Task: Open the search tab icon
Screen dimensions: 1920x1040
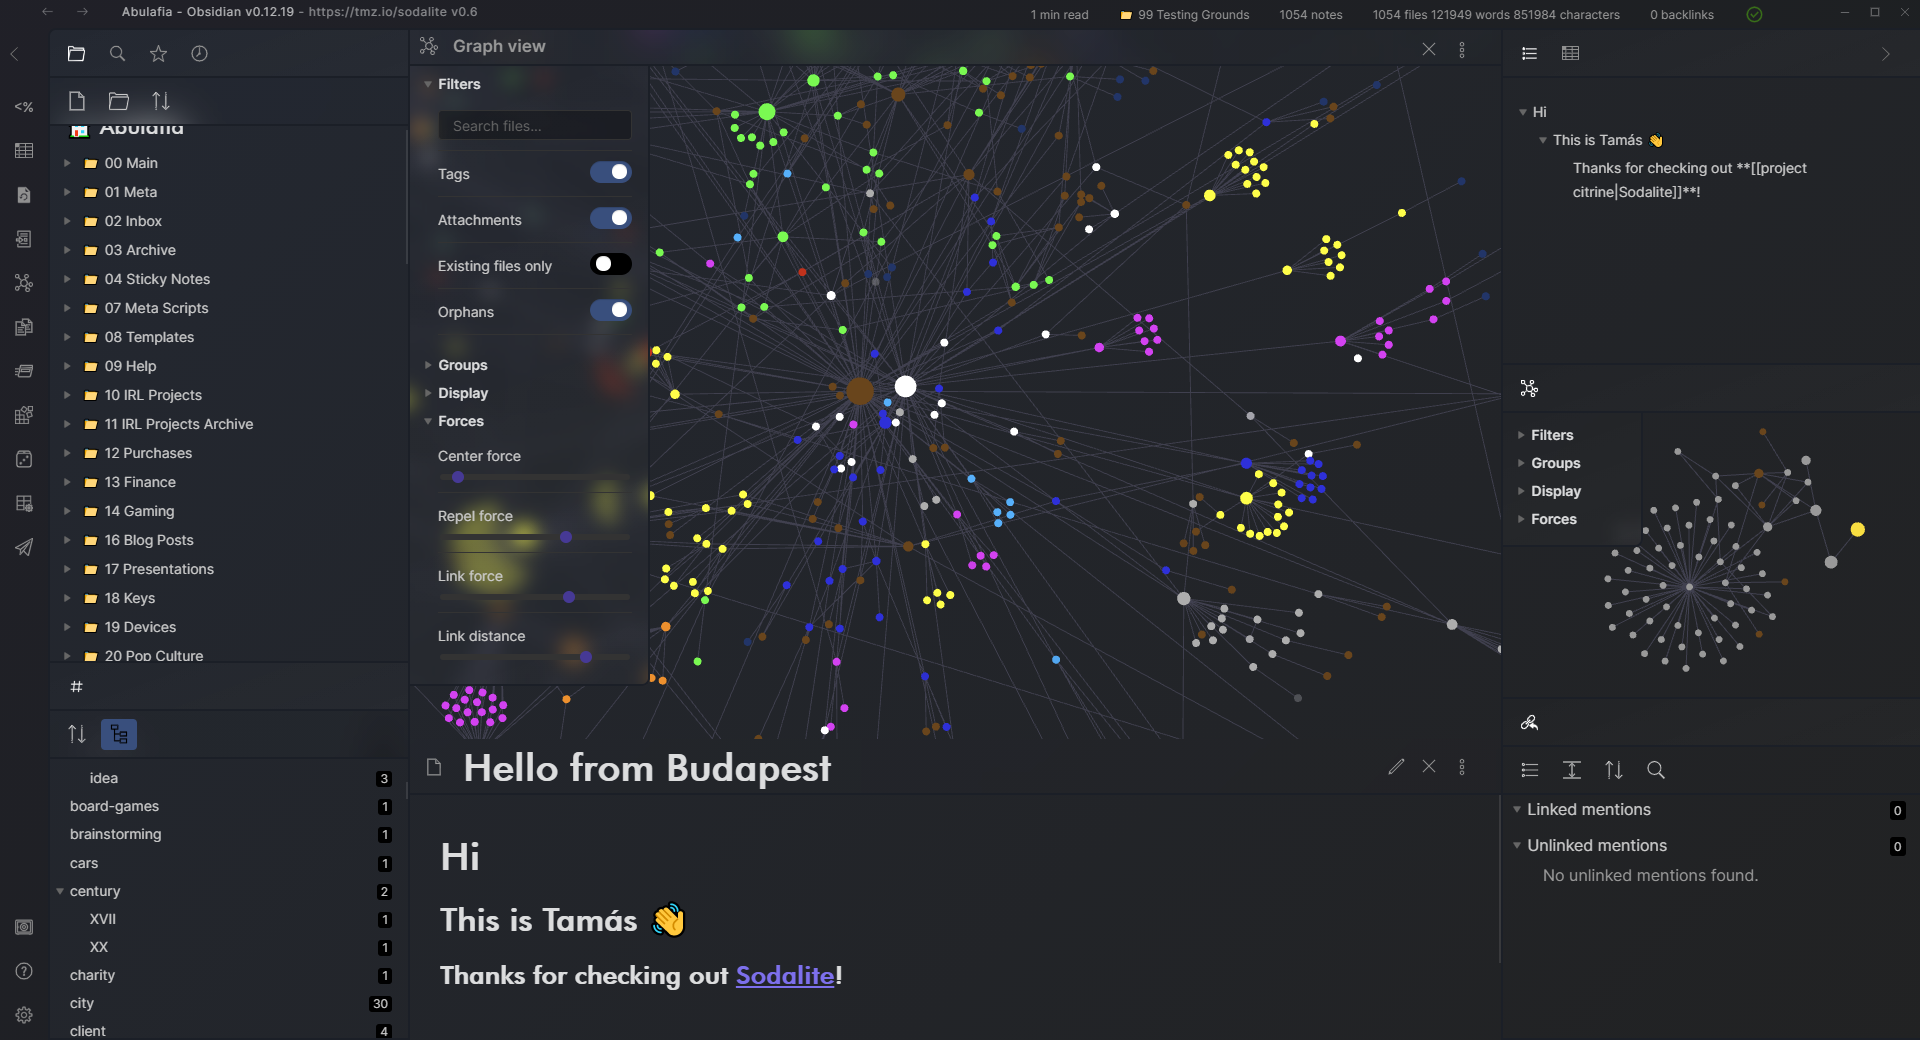Action: [117, 54]
